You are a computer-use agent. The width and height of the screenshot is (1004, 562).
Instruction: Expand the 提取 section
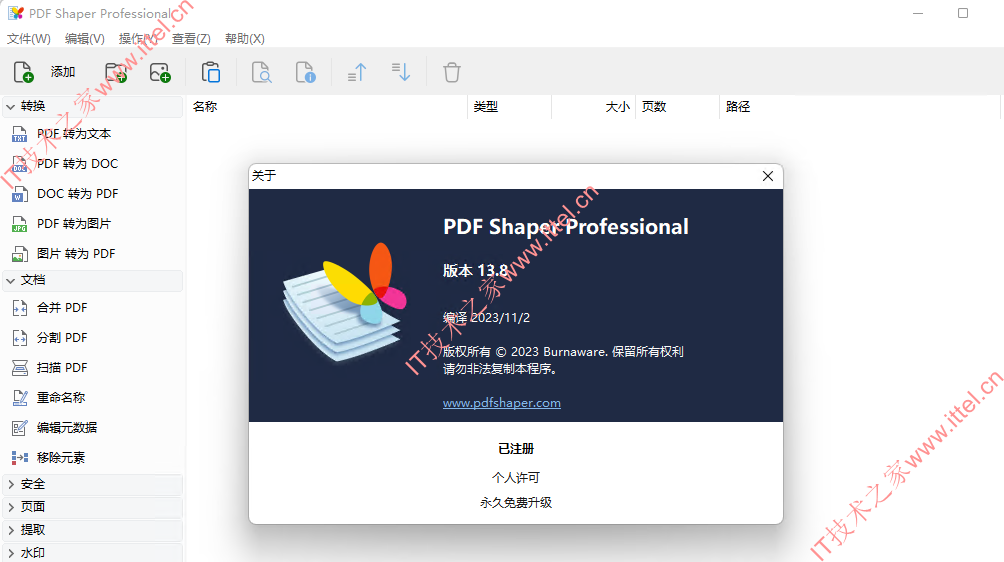[x=93, y=530]
